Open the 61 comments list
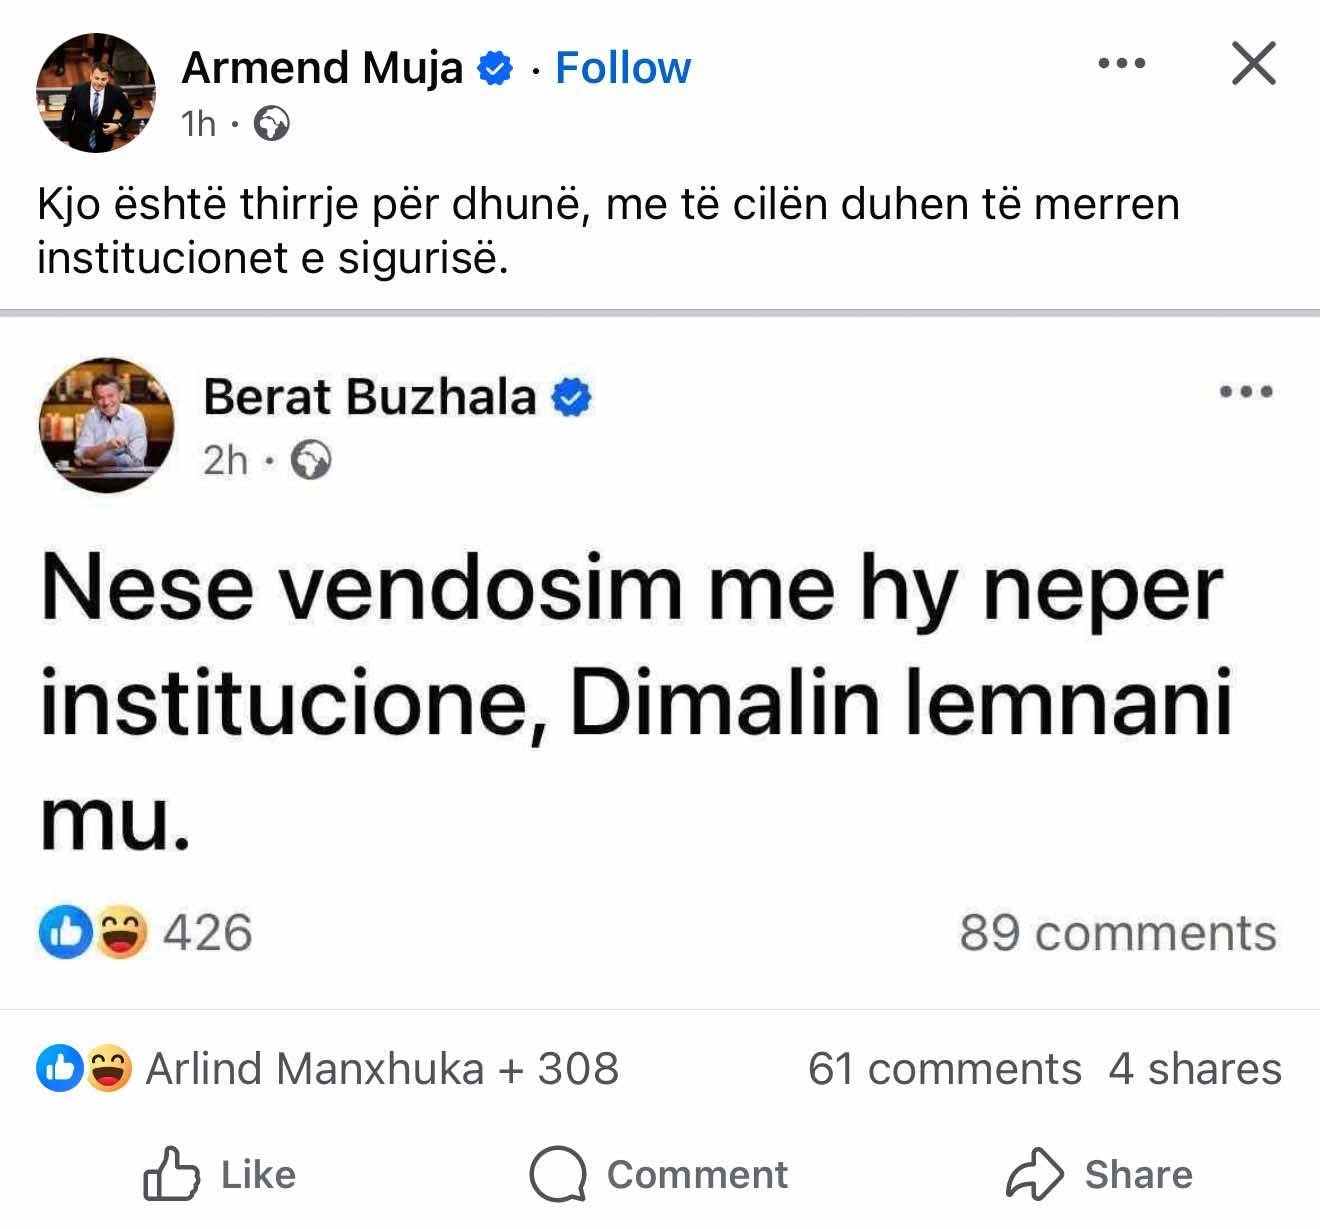 pyautogui.click(x=944, y=1069)
